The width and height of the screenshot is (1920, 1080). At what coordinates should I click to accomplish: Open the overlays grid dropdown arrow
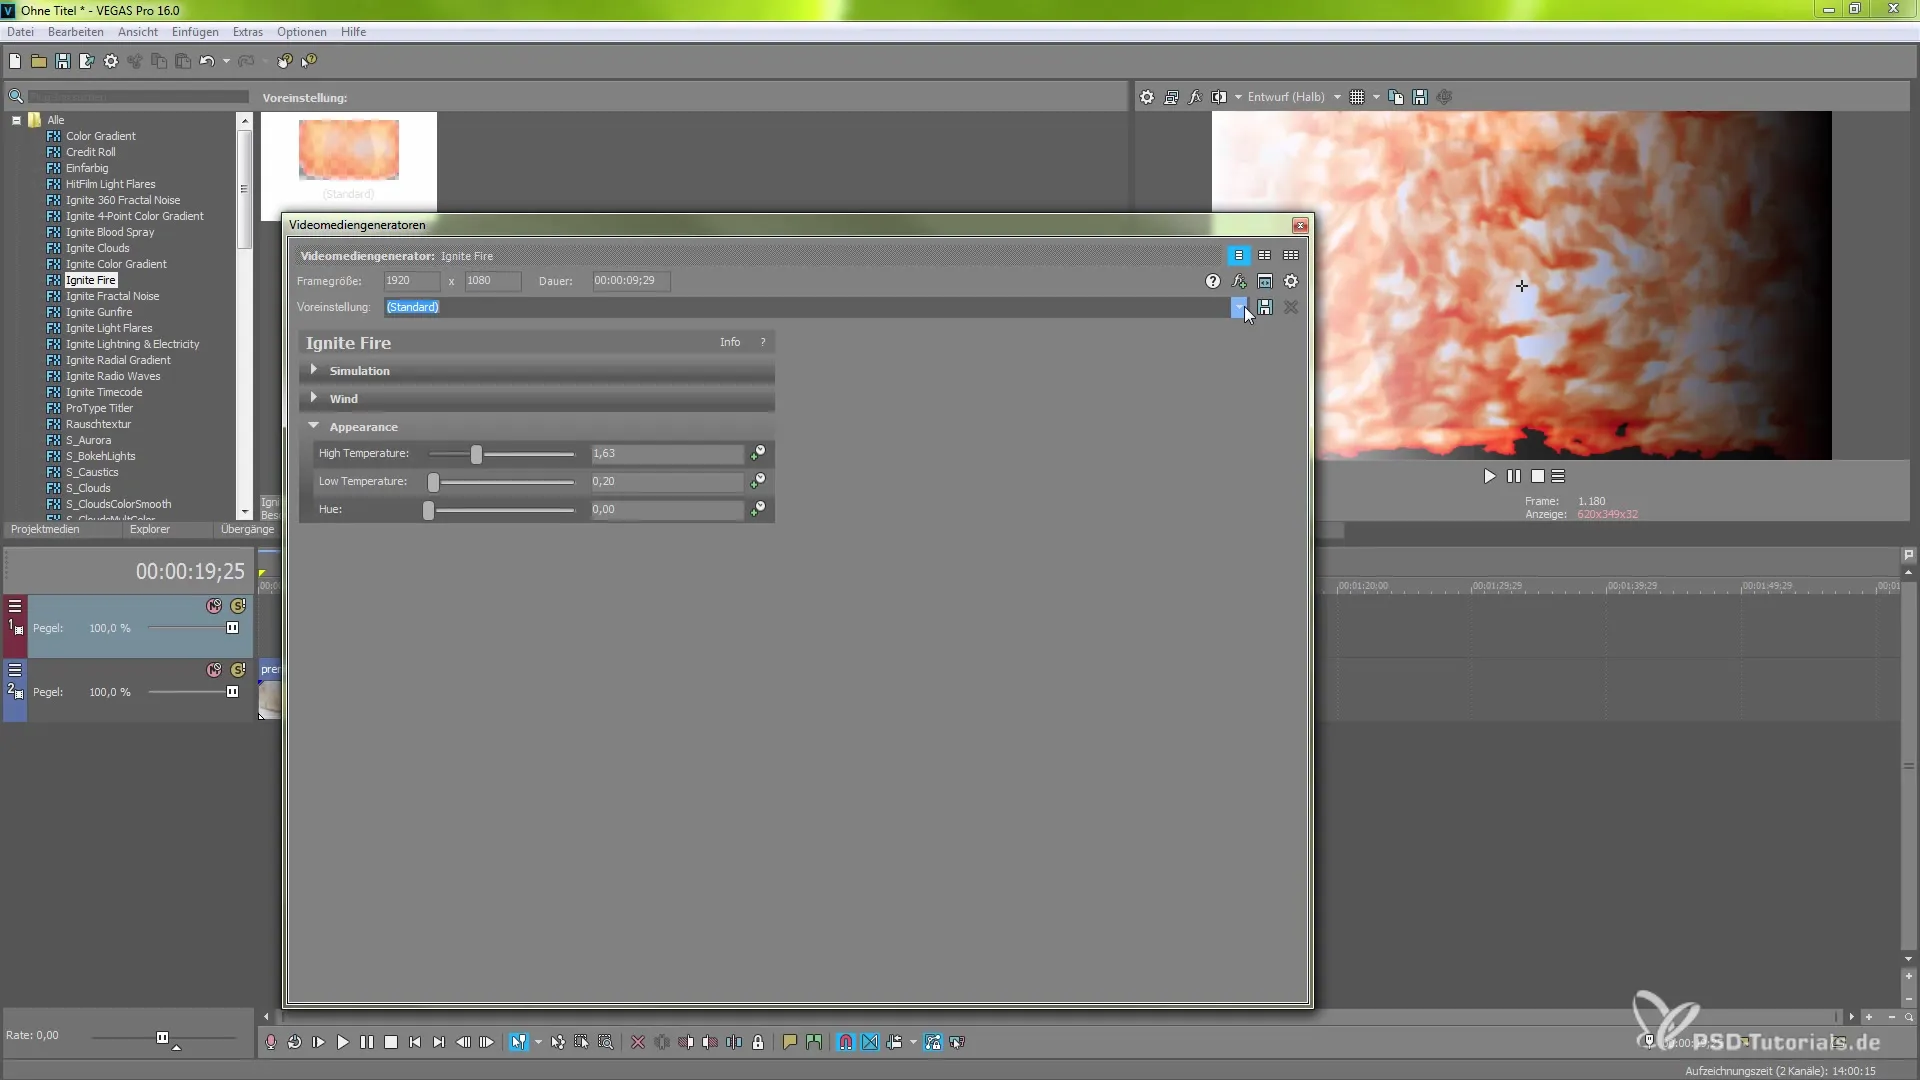[1376, 97]
